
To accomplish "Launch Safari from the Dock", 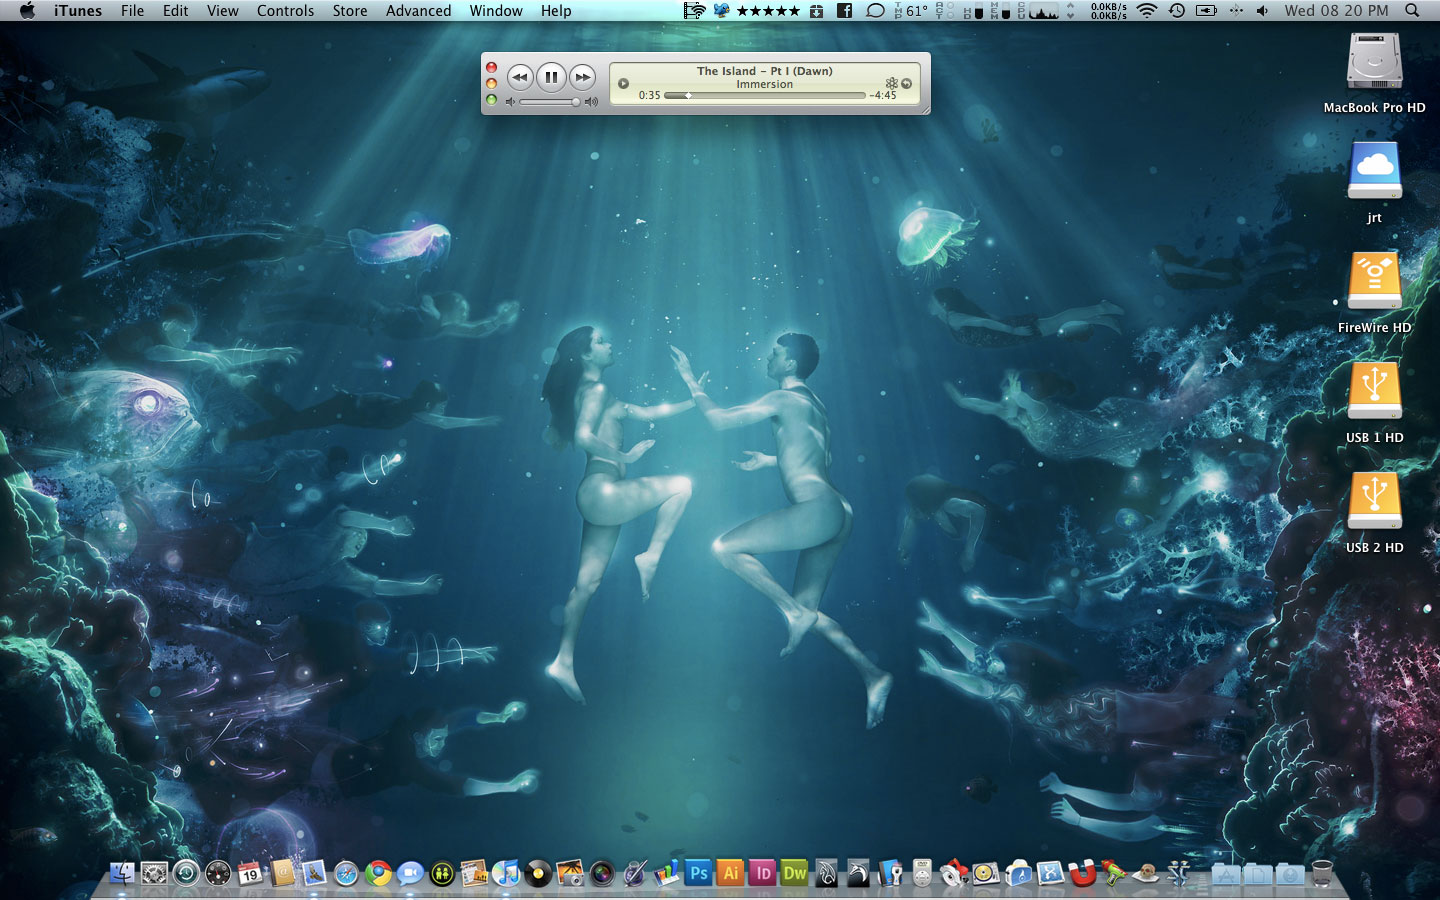I will (346, 873).
